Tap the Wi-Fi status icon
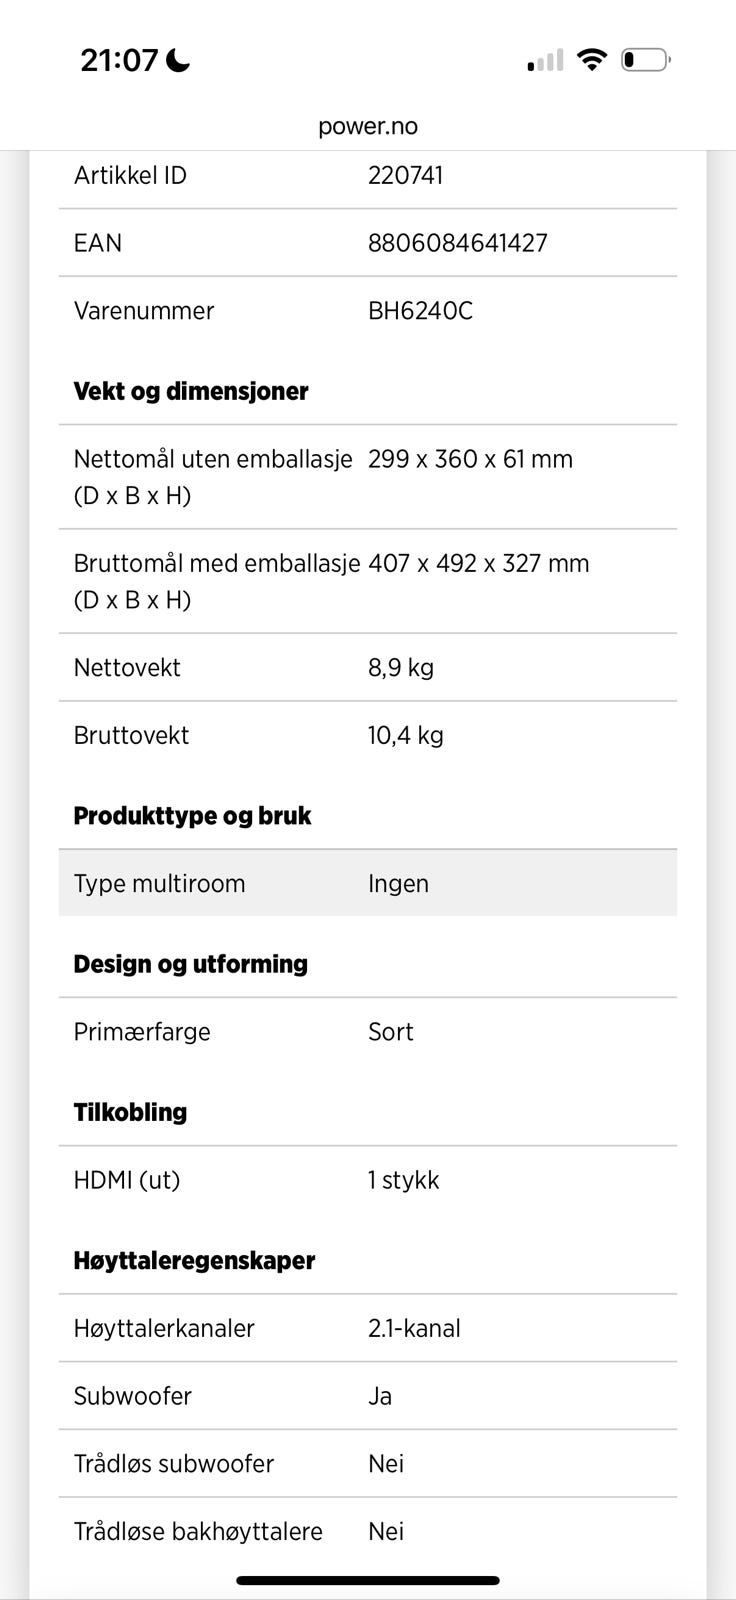The image size is (736, 1600). point(592,60)
